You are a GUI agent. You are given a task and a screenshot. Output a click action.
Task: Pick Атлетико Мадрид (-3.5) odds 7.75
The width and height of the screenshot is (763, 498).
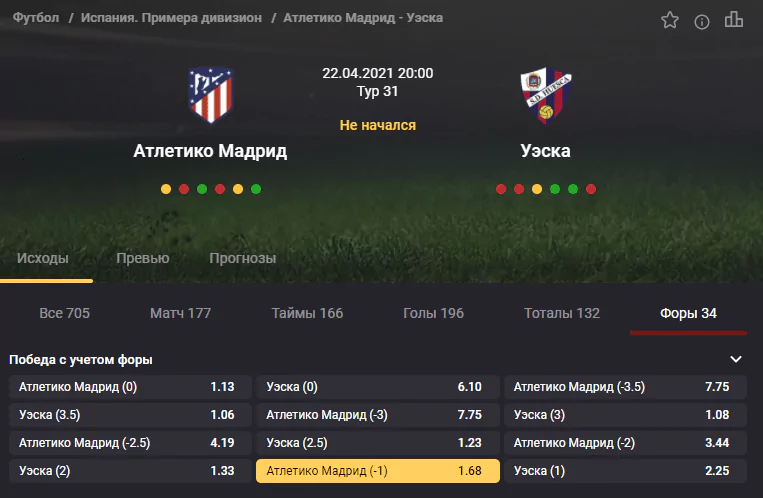(x=625, y=387)
